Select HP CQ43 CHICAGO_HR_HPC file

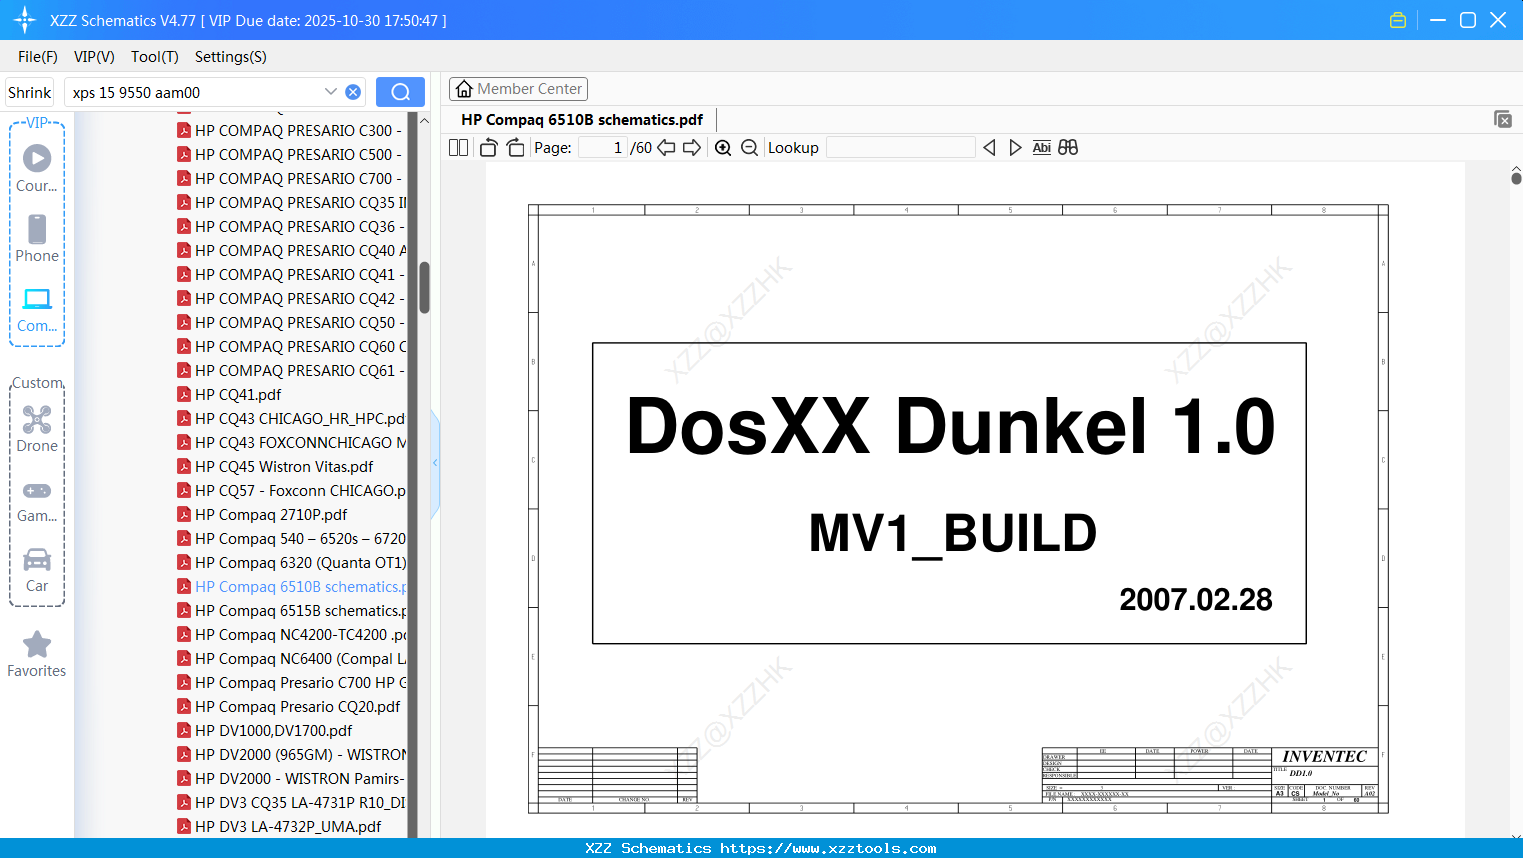click(290, 418)
